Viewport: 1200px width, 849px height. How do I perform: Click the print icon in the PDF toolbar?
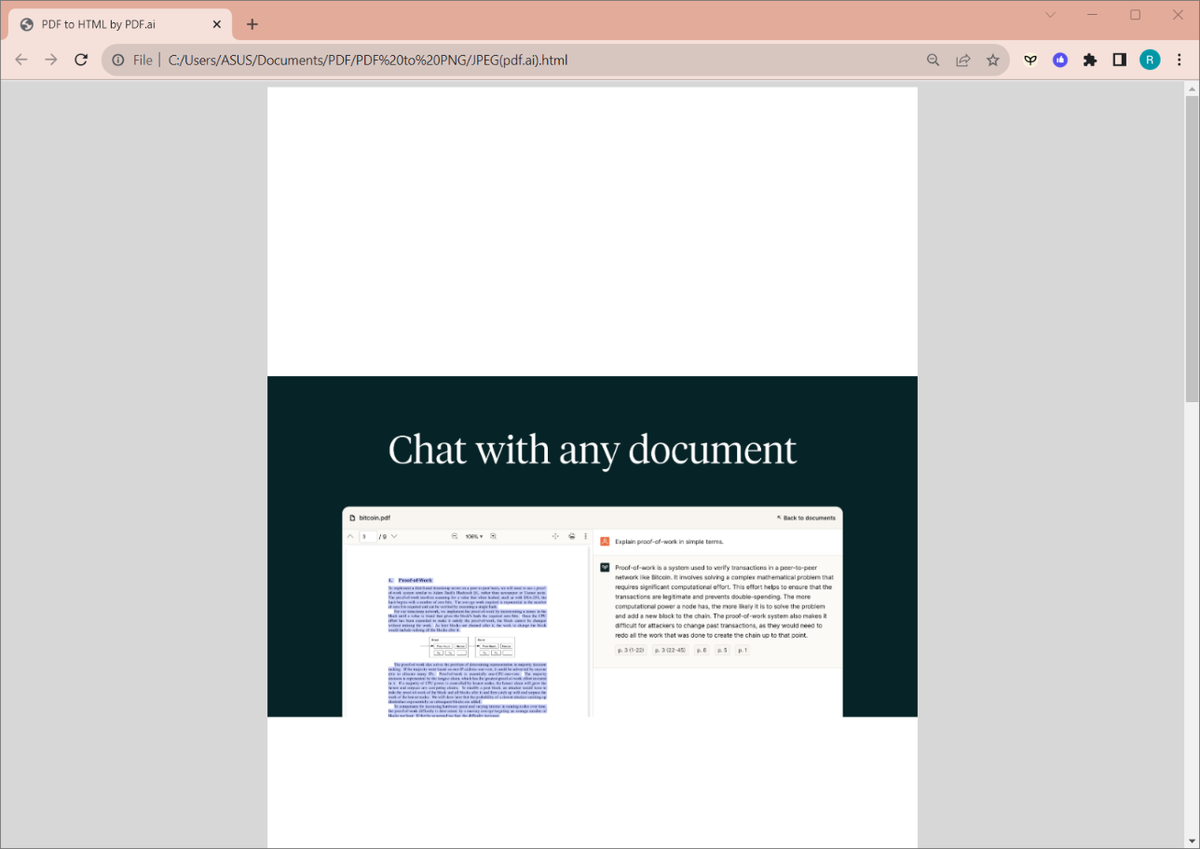click(571, 536)
